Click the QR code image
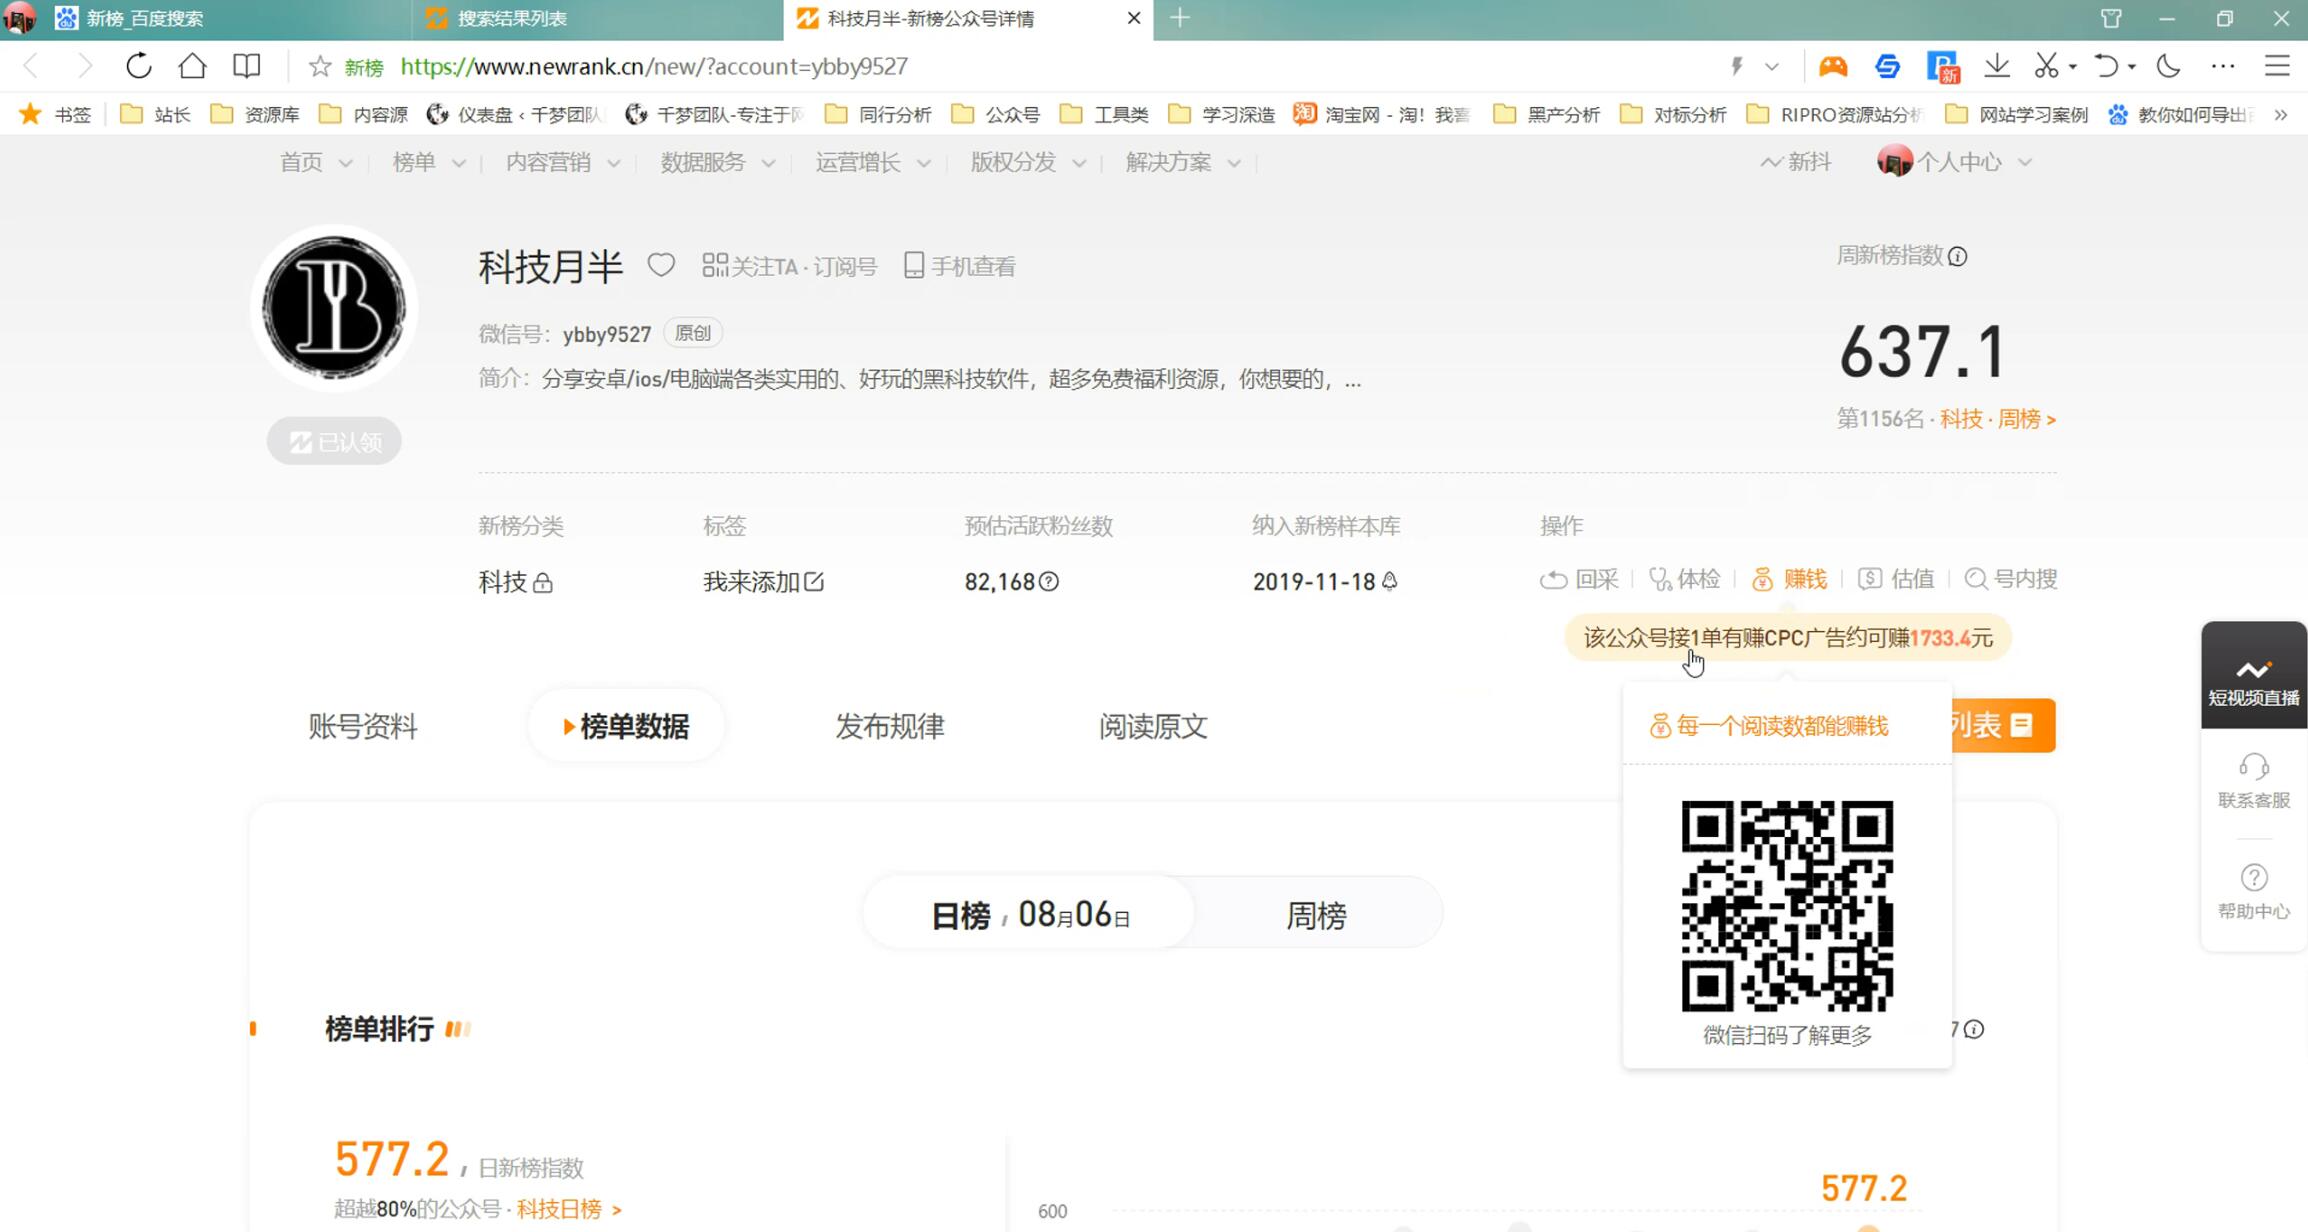The height and width of the screenshot is (1232, 2308). [x=1787, y=906]
